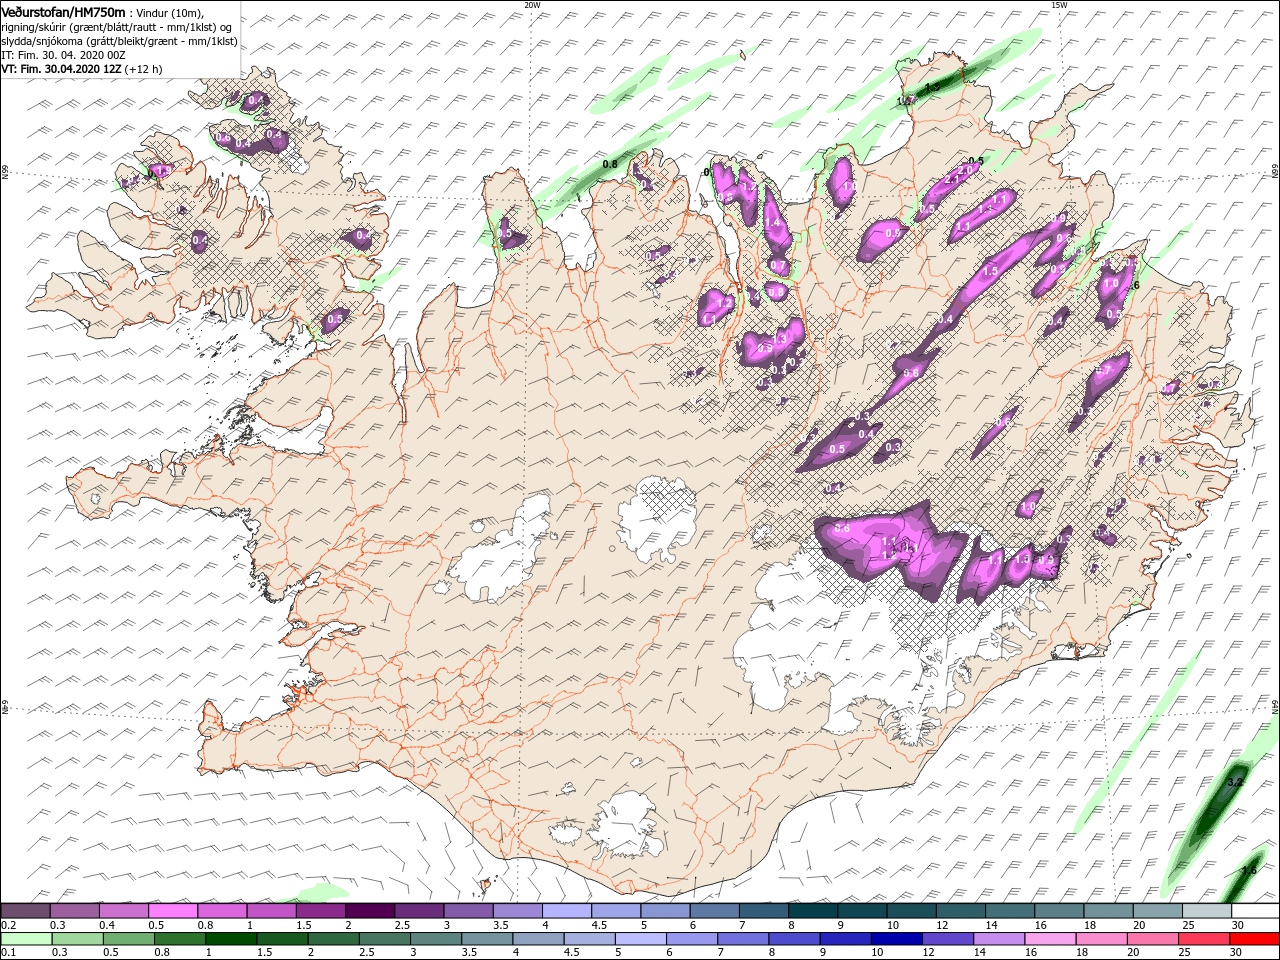The width and height of the screenshot is (1280, 960).
Task: Select the light periwinkle swatch at 4, upper scale
Action: (566, 911)
